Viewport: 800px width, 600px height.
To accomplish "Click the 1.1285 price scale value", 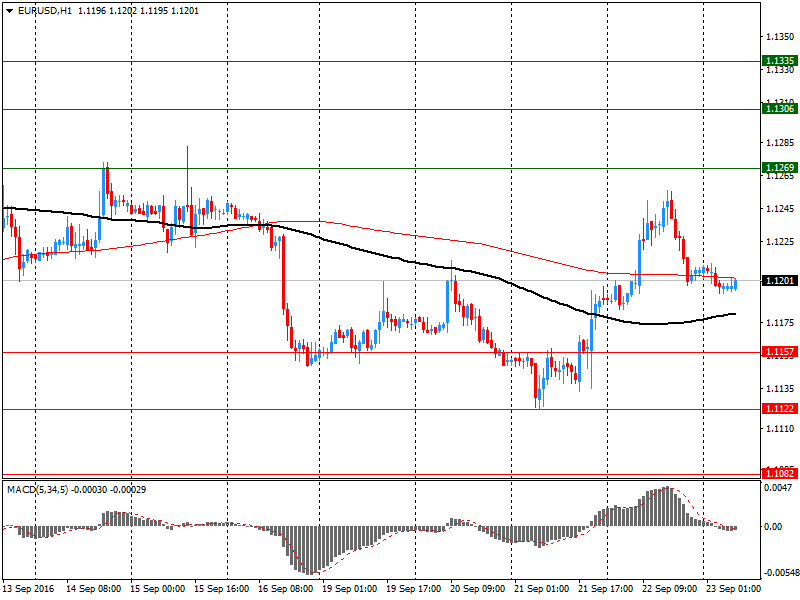I will coord(780,143).
